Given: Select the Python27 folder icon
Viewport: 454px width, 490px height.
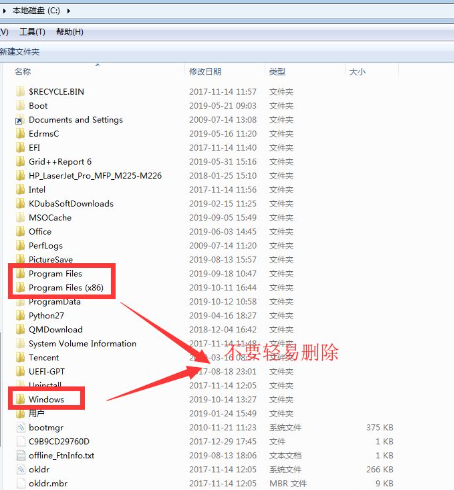Looking at the screenshot, I should (x=20, y=315).
